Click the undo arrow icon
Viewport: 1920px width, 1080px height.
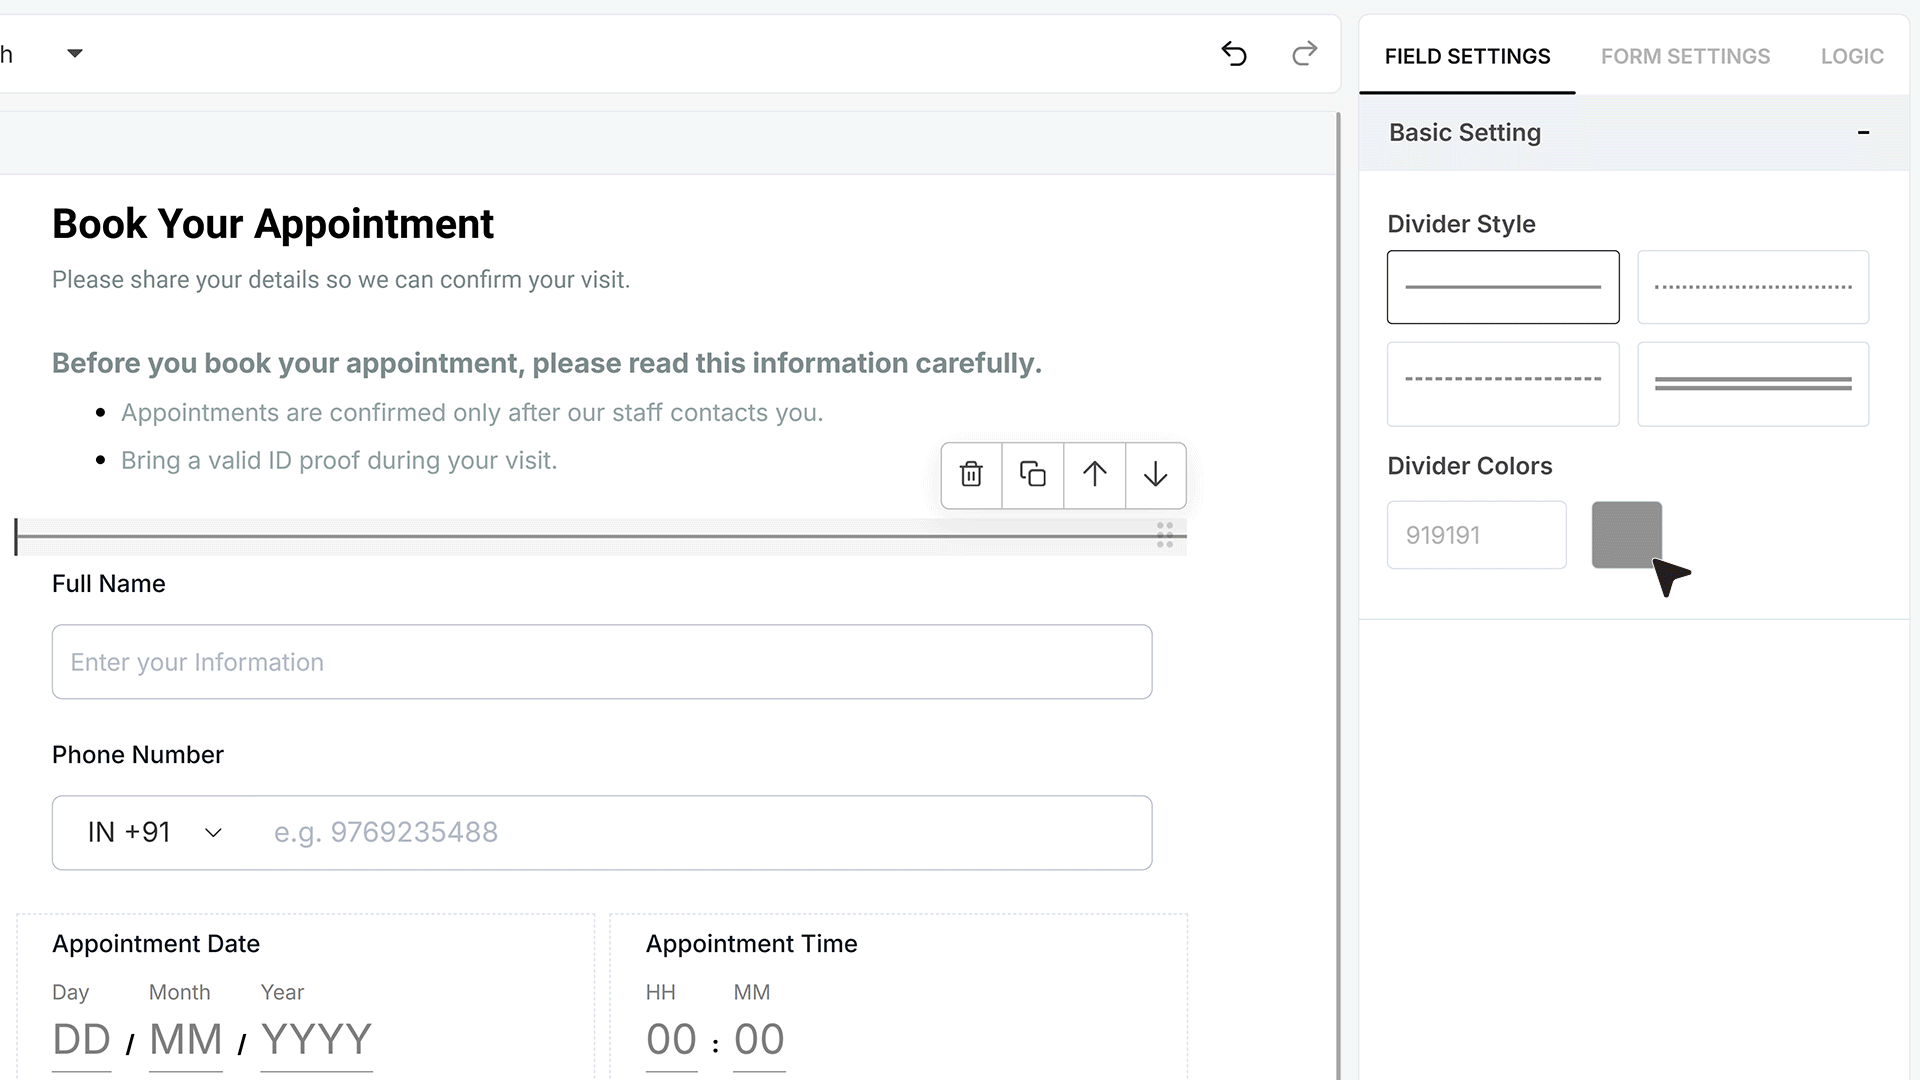click(1234, 54)
